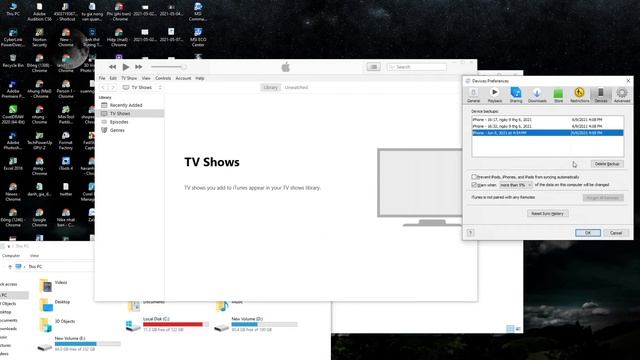The height and width of the screenshot is (360, 640).
Task: Open iTools 4 desktop icon
Action: 66,163
